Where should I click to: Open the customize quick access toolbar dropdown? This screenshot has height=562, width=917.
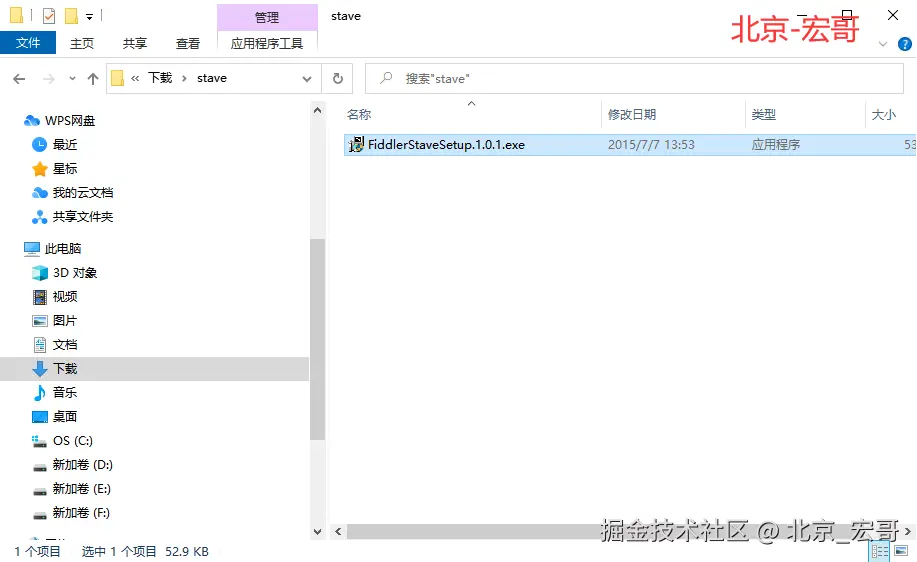coord(89,17)
